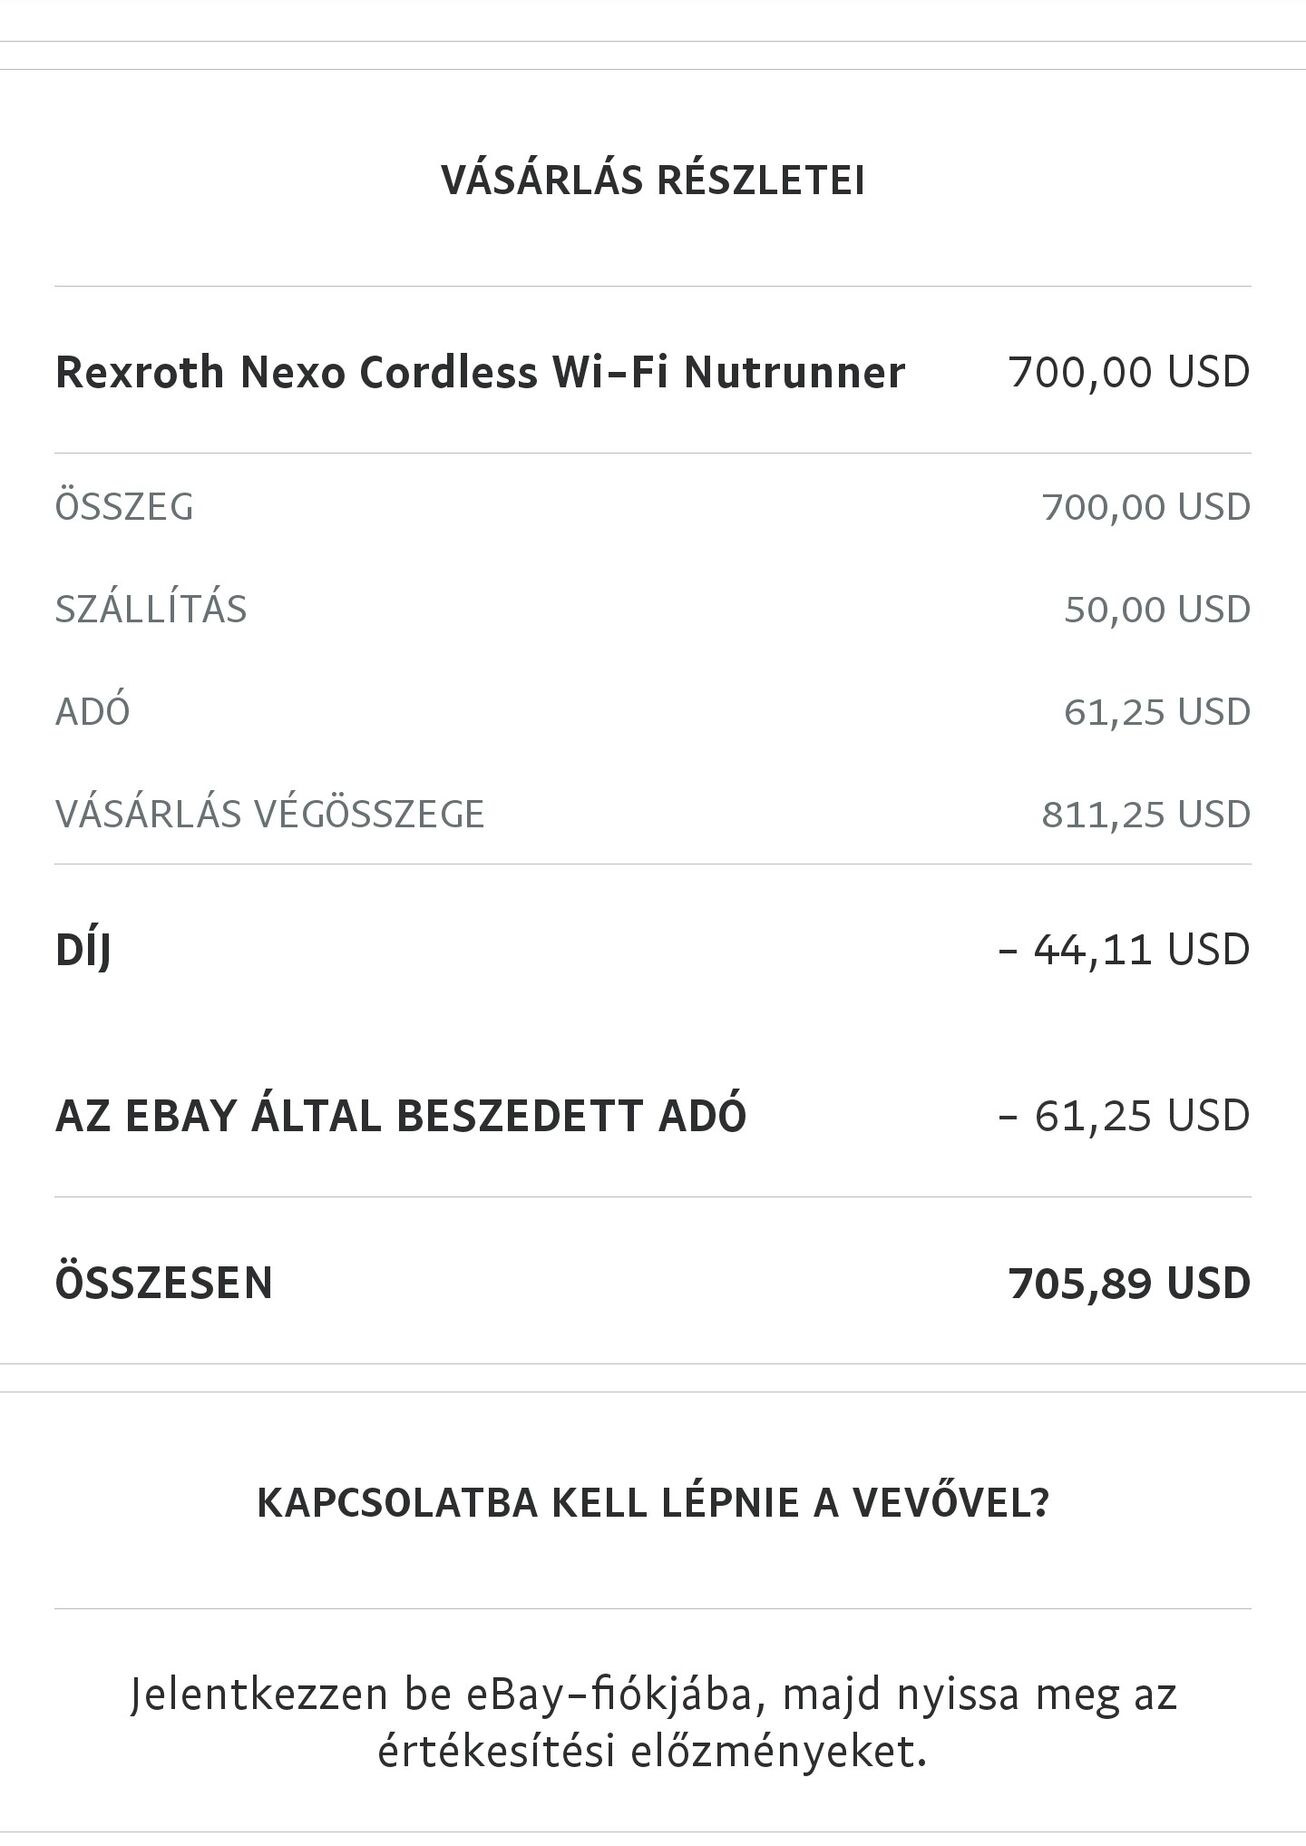1306x1846 pixels.
Task: Click the DÍJ fee label
Action: click(83, 949)
